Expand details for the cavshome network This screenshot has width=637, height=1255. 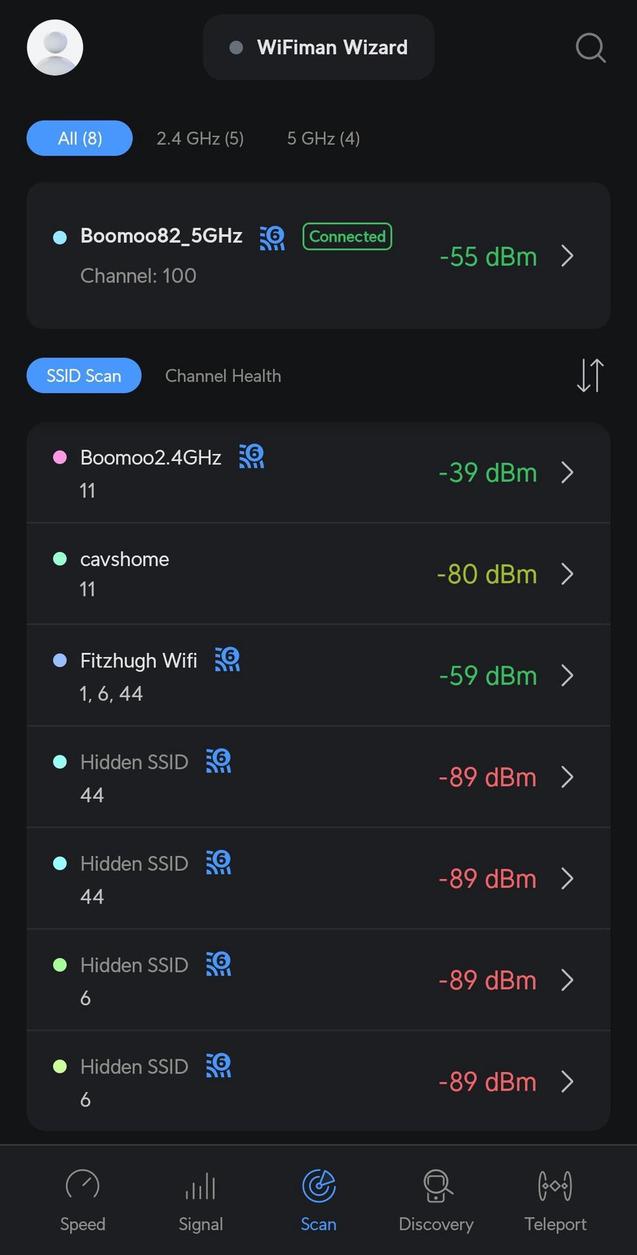[567, 574]
